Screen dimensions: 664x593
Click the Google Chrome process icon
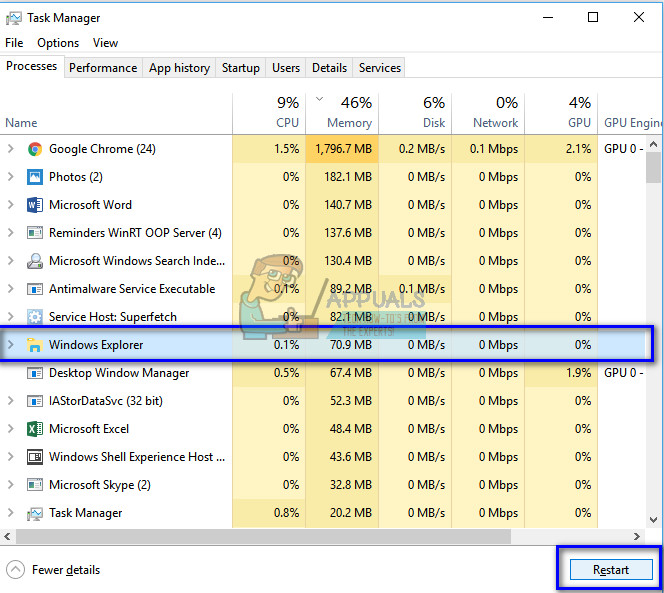click(x=35, y=149)
